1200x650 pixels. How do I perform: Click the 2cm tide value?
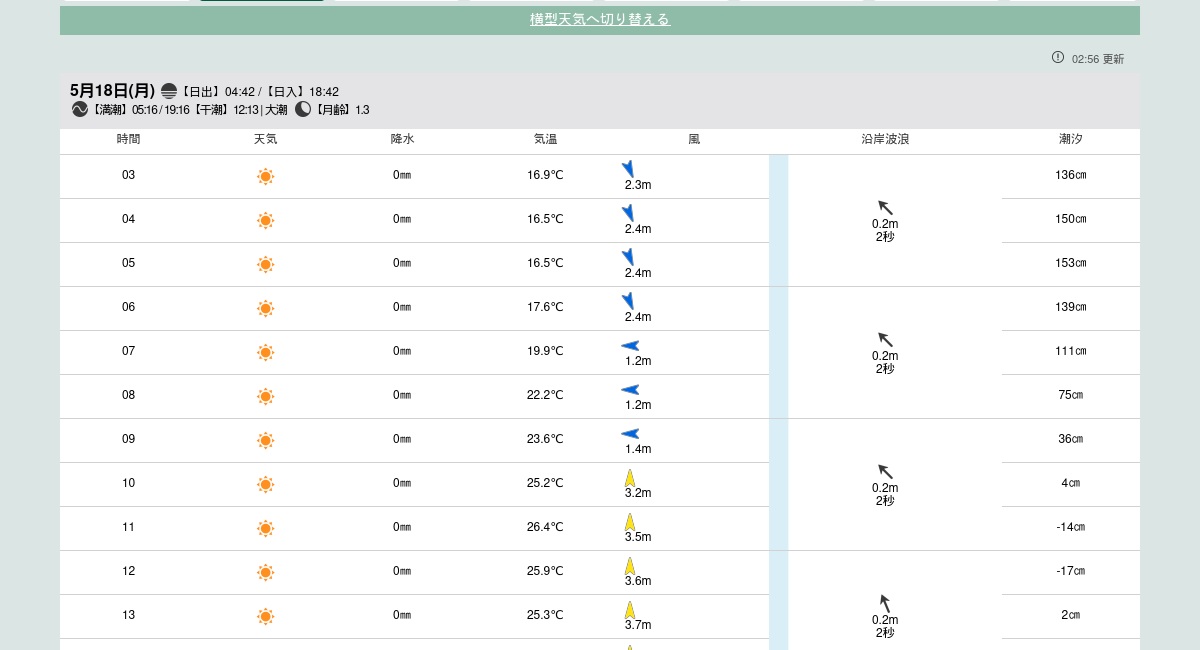1070,616
